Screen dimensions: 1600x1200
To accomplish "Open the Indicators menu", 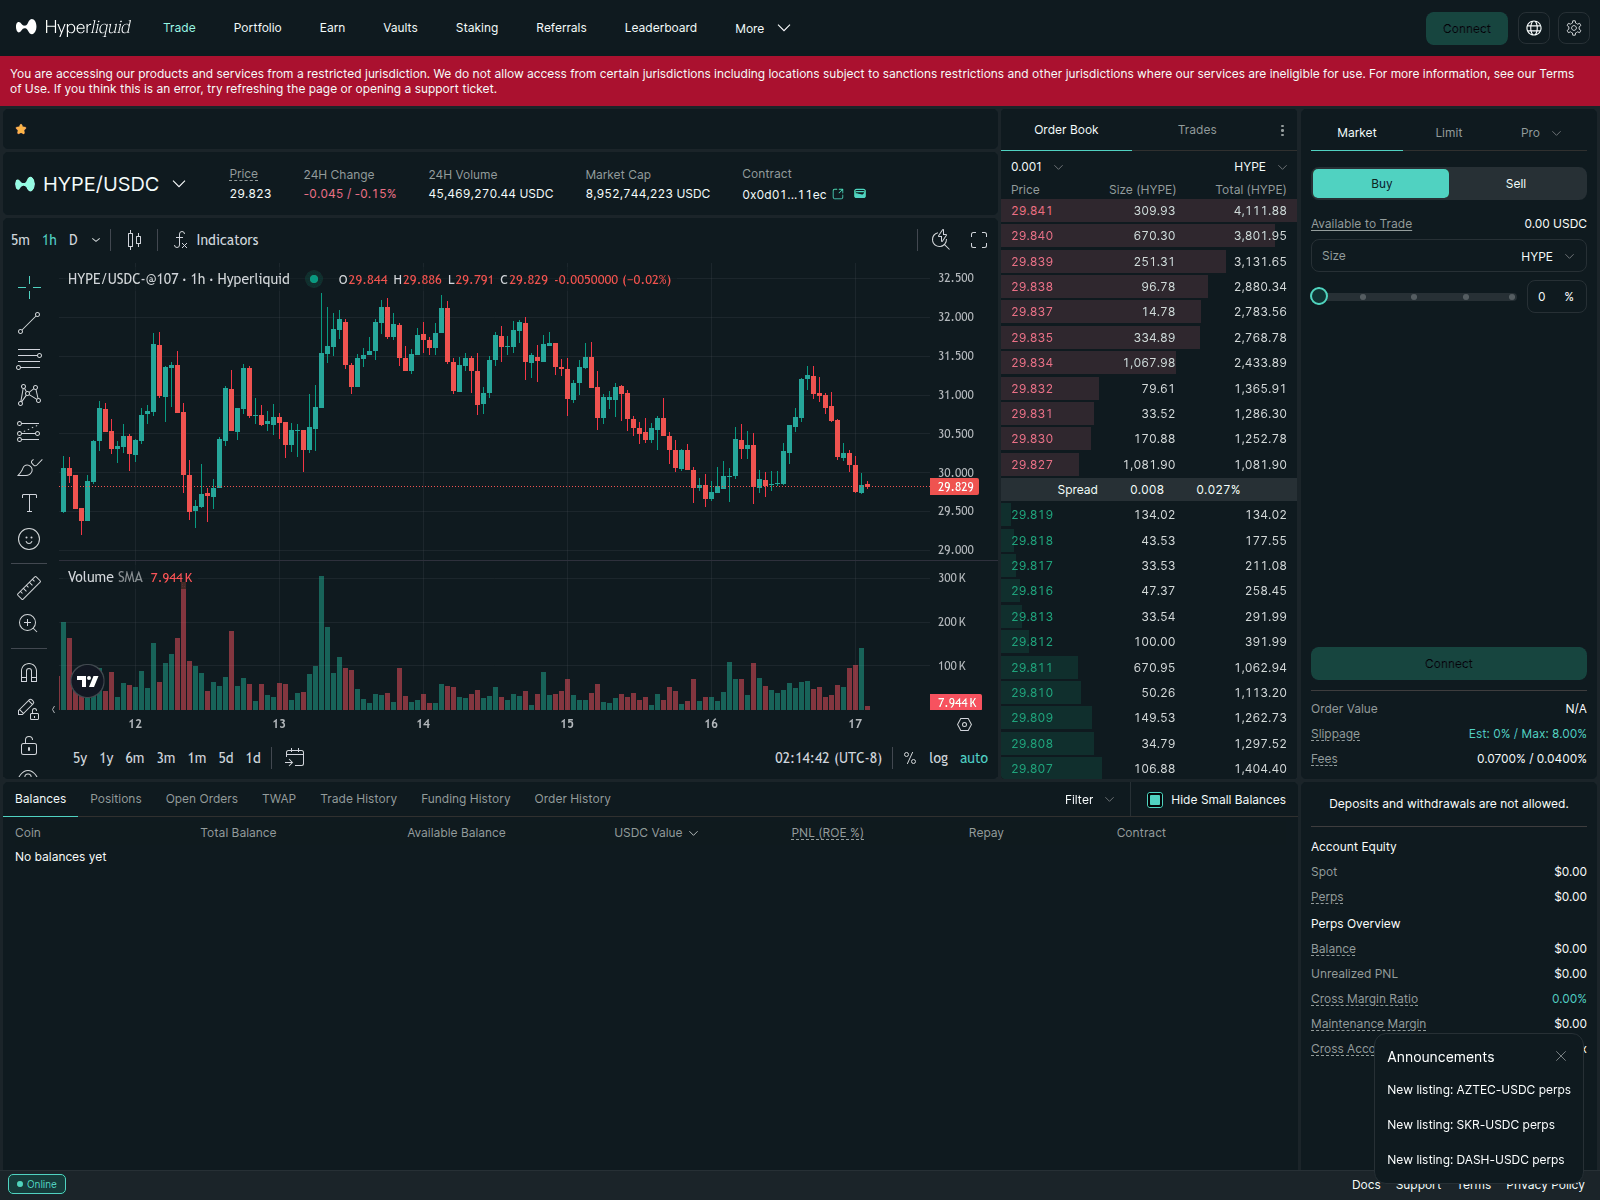I will click(x=216, y=240).
